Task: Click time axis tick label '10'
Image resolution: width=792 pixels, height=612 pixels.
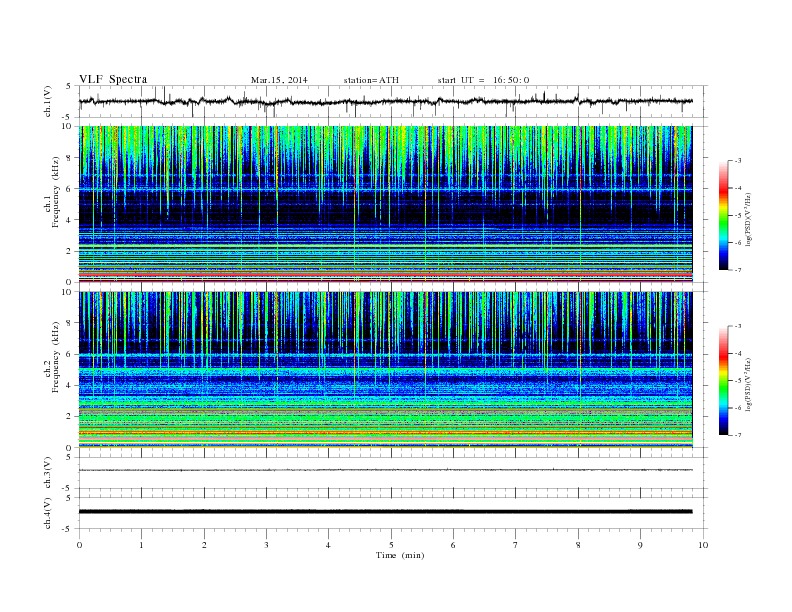Action: pos(703,545)
